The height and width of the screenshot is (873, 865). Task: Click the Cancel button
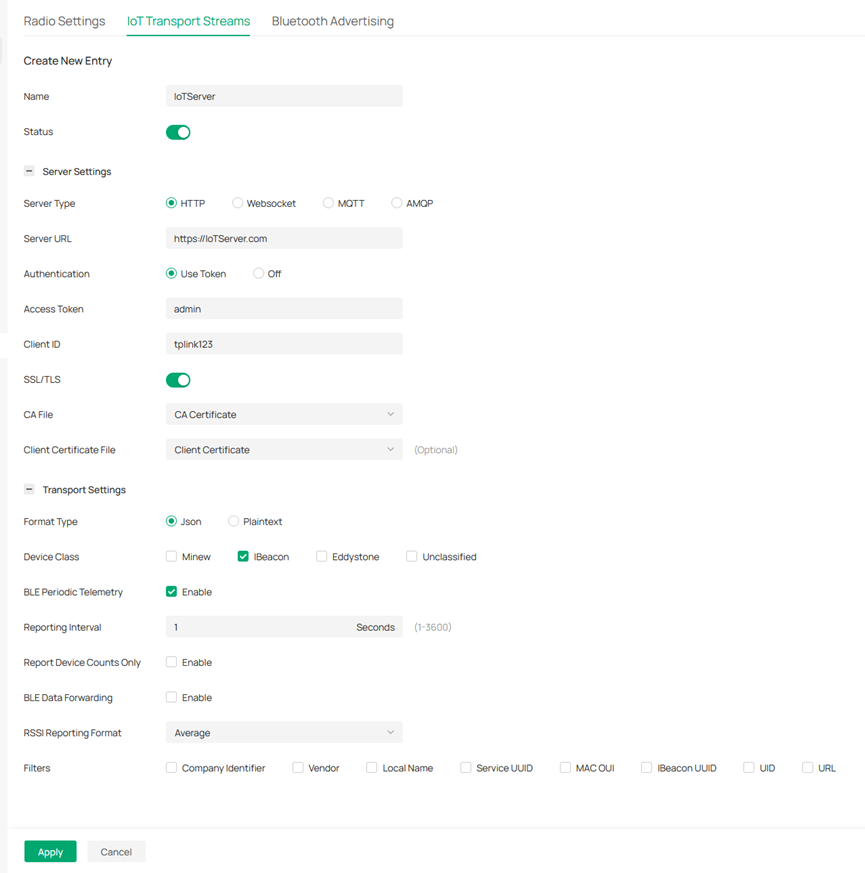[115, 851]
